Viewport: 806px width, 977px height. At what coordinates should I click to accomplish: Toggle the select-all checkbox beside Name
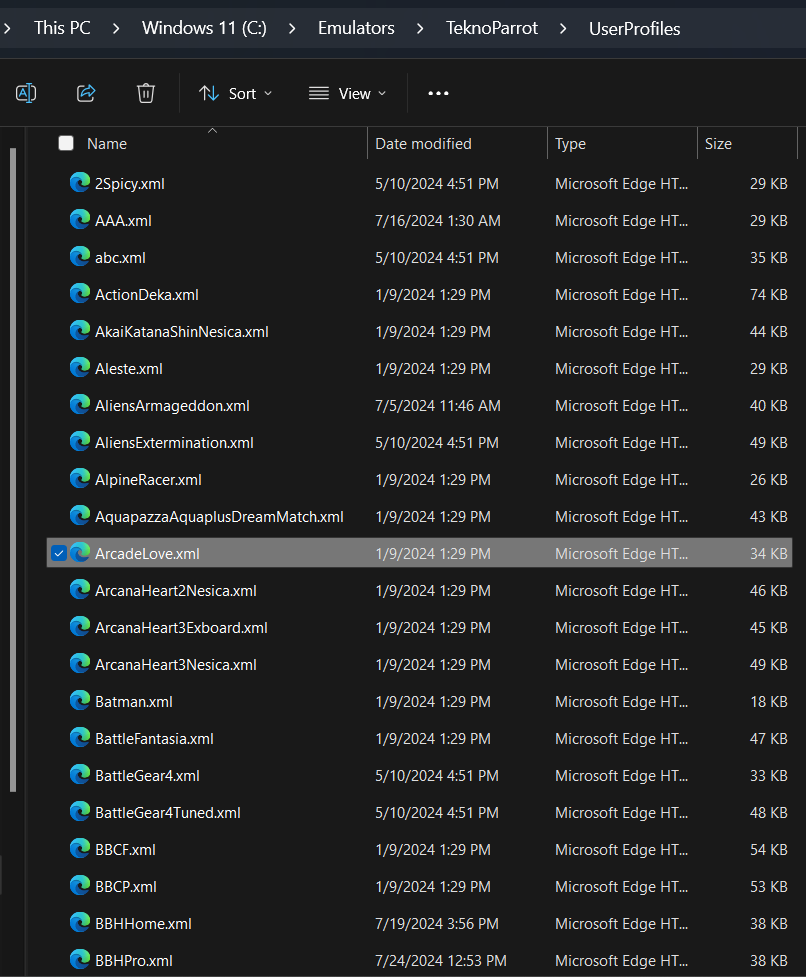(x=66, y=143)
